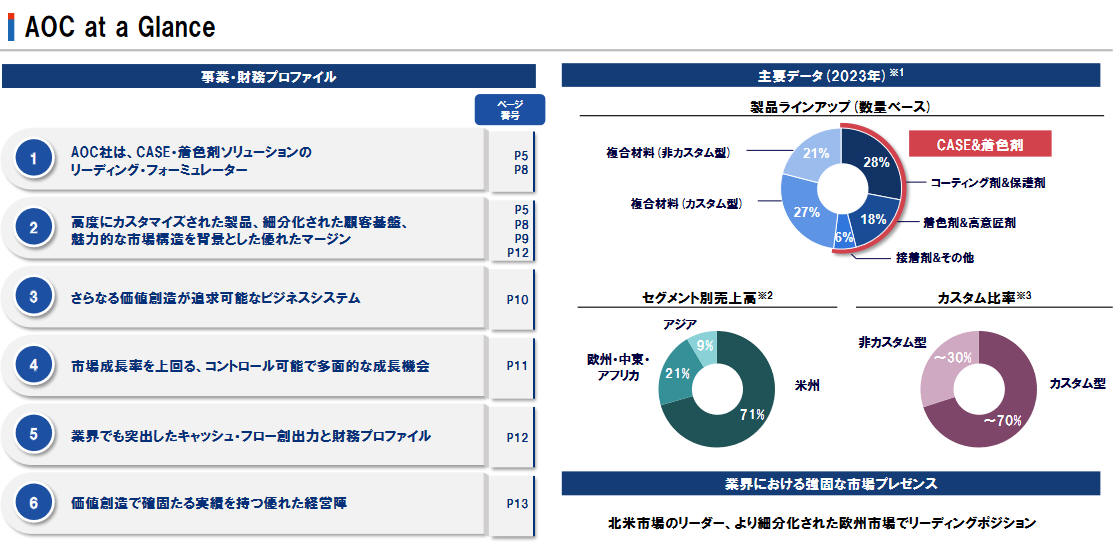The image size is (1120, 546).
Task: Click the red CASE&着色剤 label
Action: pyautogui.click(x=980, y=144)
